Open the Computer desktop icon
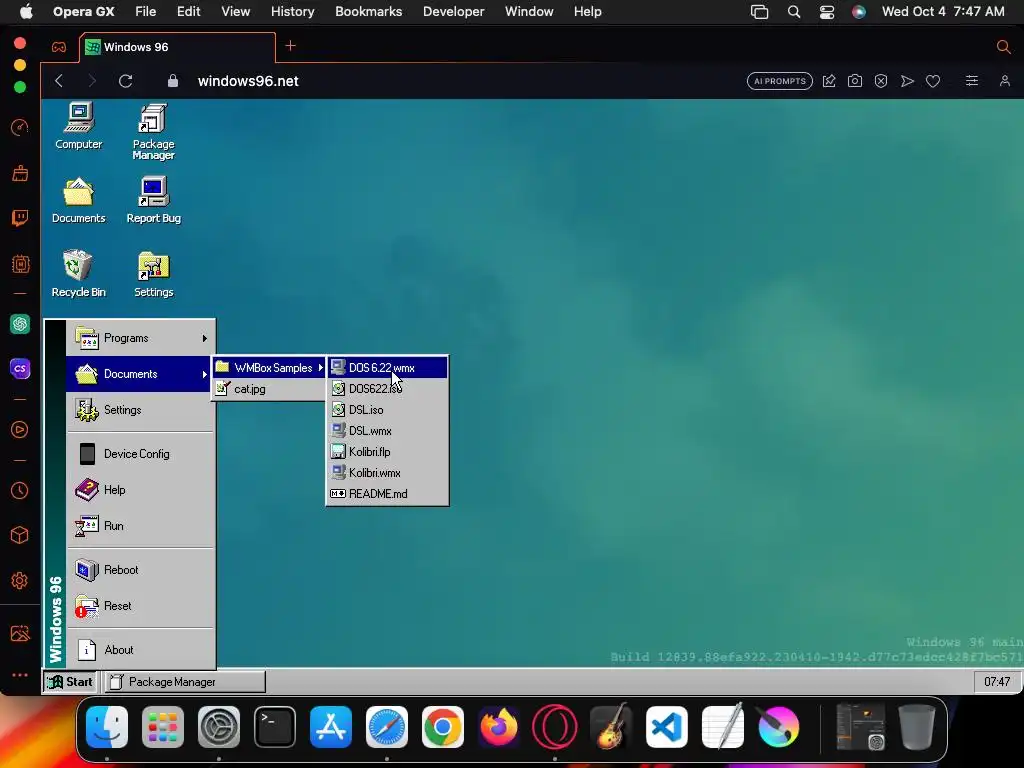The height and width of the screenshot is (768, 1024). tap(79, 126)
